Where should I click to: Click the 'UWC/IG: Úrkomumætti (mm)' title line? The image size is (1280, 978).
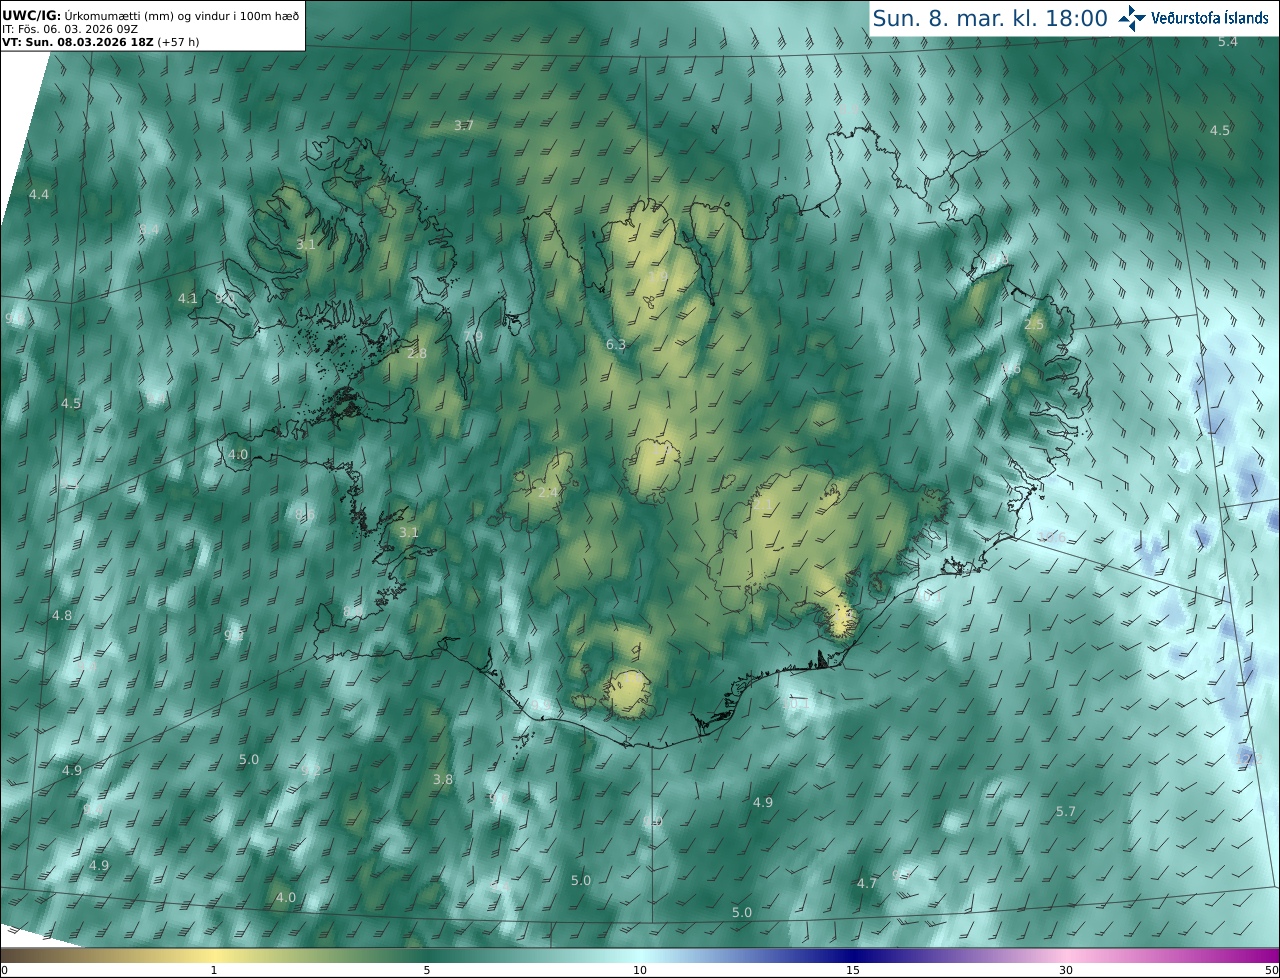pyautogui.click(x=151, y=15)
